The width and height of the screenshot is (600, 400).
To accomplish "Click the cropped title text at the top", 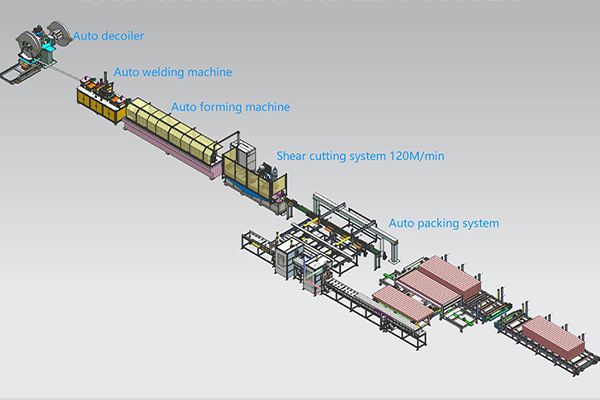I will pos(300,3).
